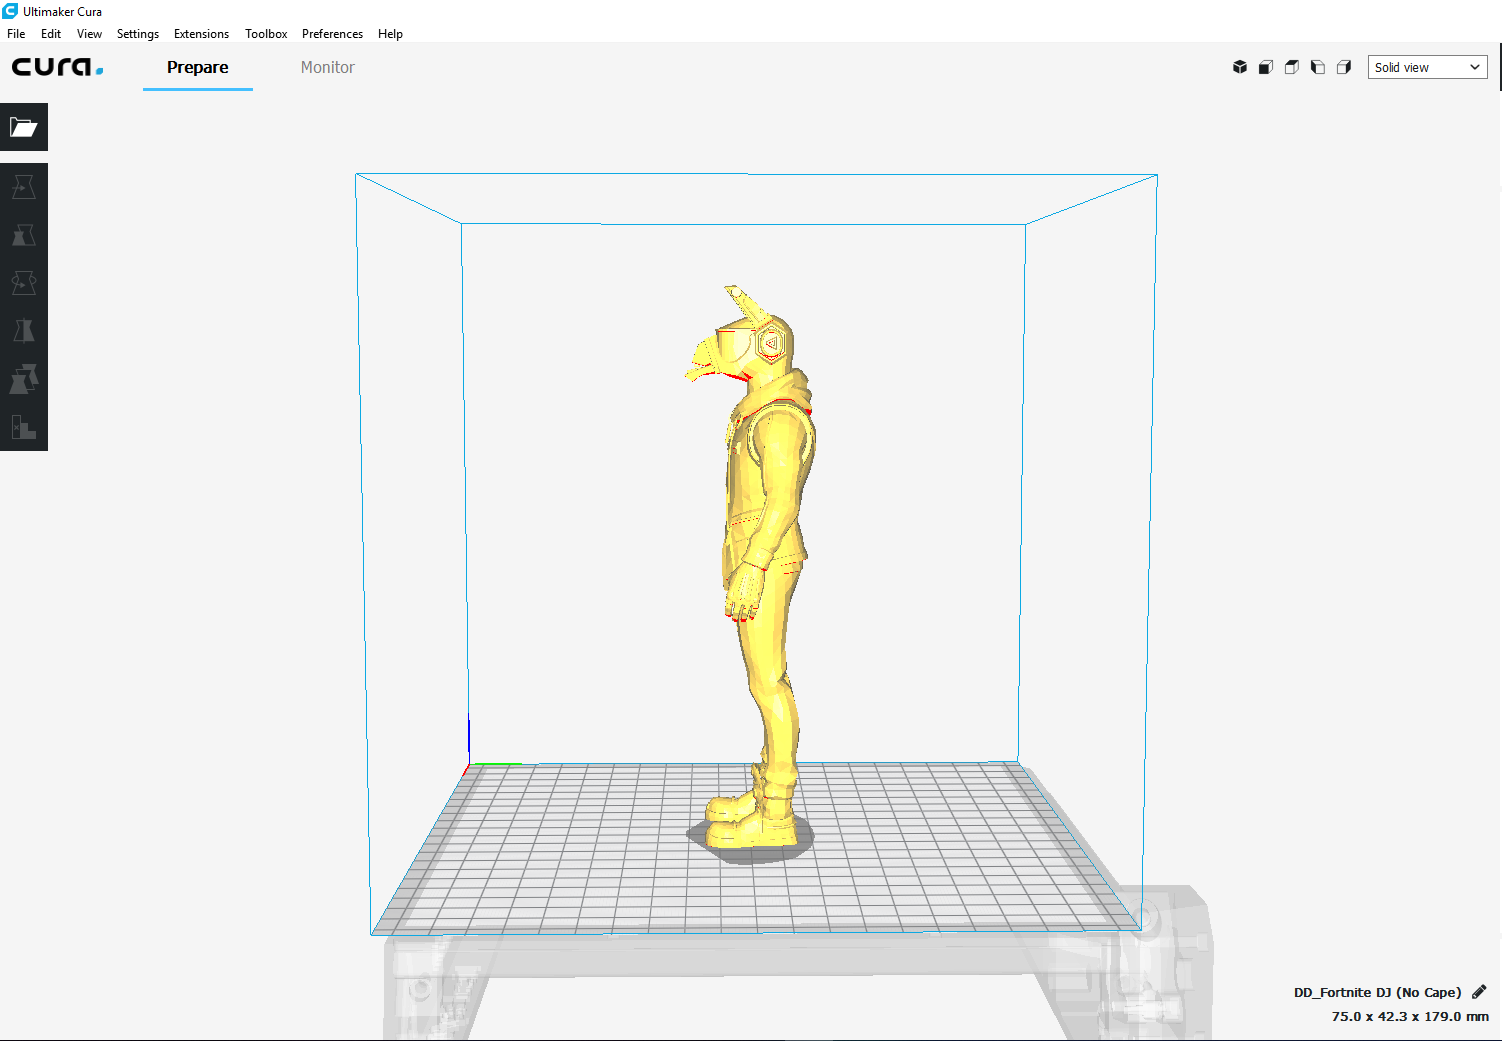Screen dimensions: 1502x1041
Task: Open the Solid view mode dropdown
Action: click(1427, 67)
